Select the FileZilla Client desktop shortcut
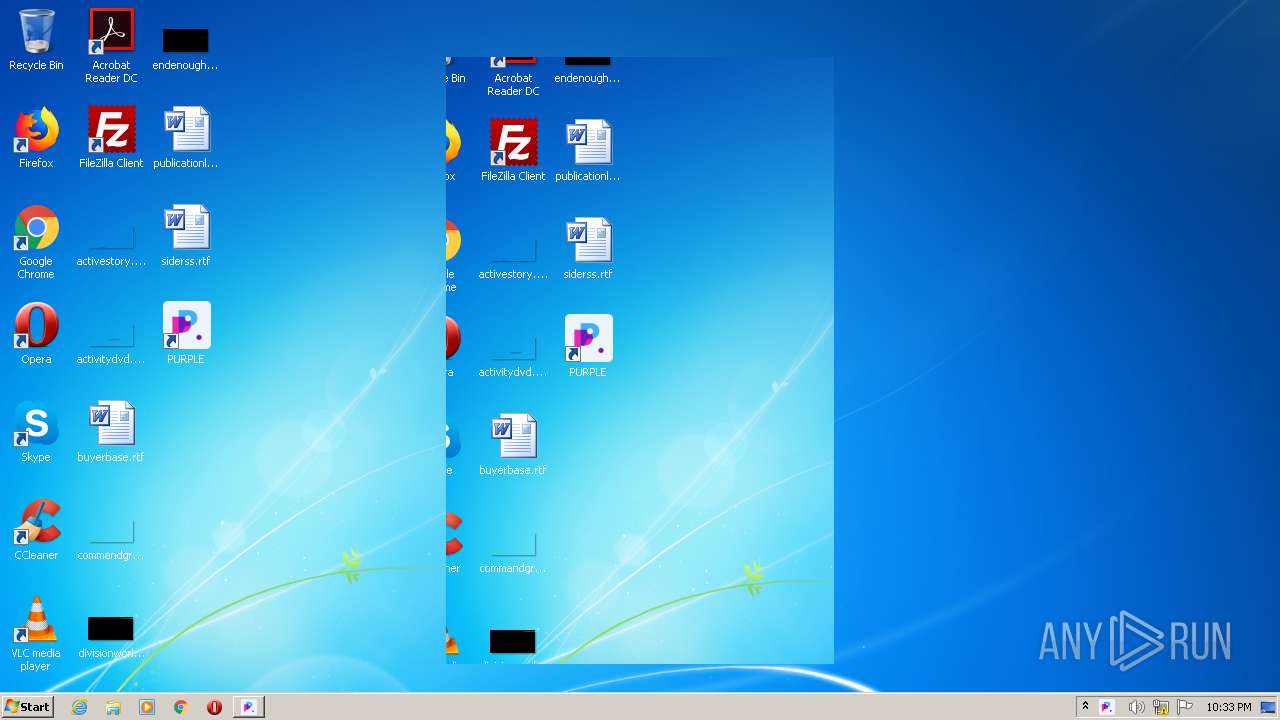Image resolution: width=1280 pixels, height=720 pixels. (x=111, y=138)
